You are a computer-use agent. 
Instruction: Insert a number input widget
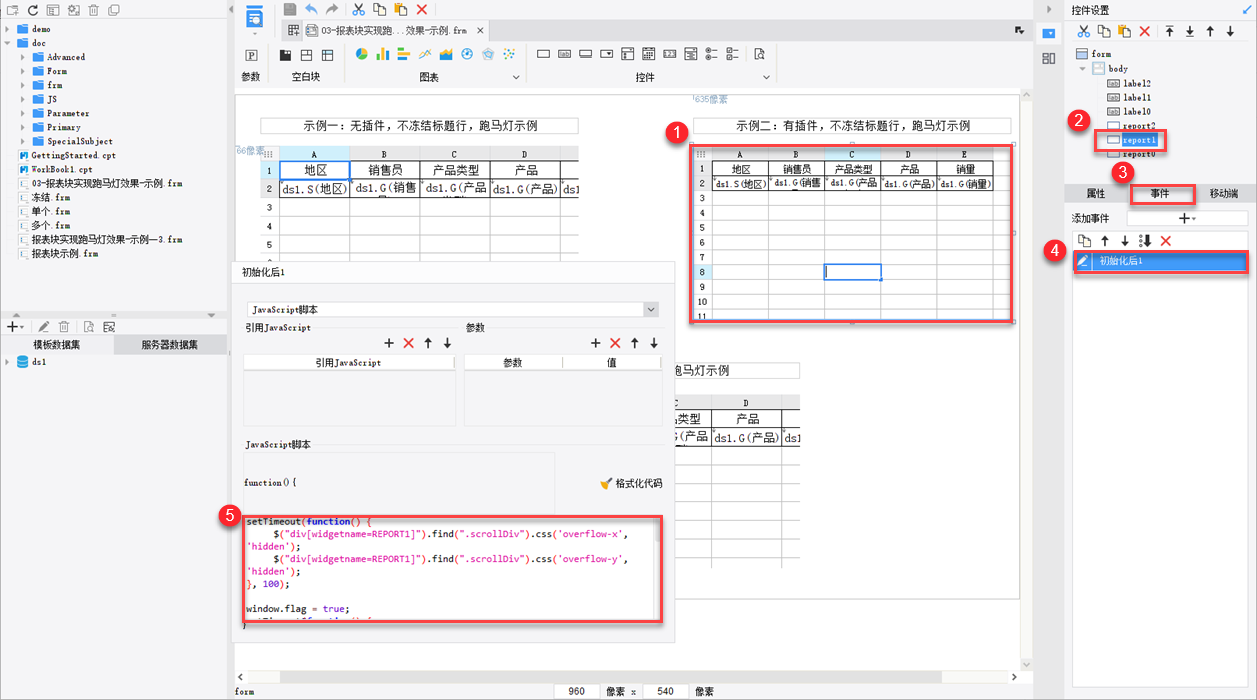click(670, 54)
